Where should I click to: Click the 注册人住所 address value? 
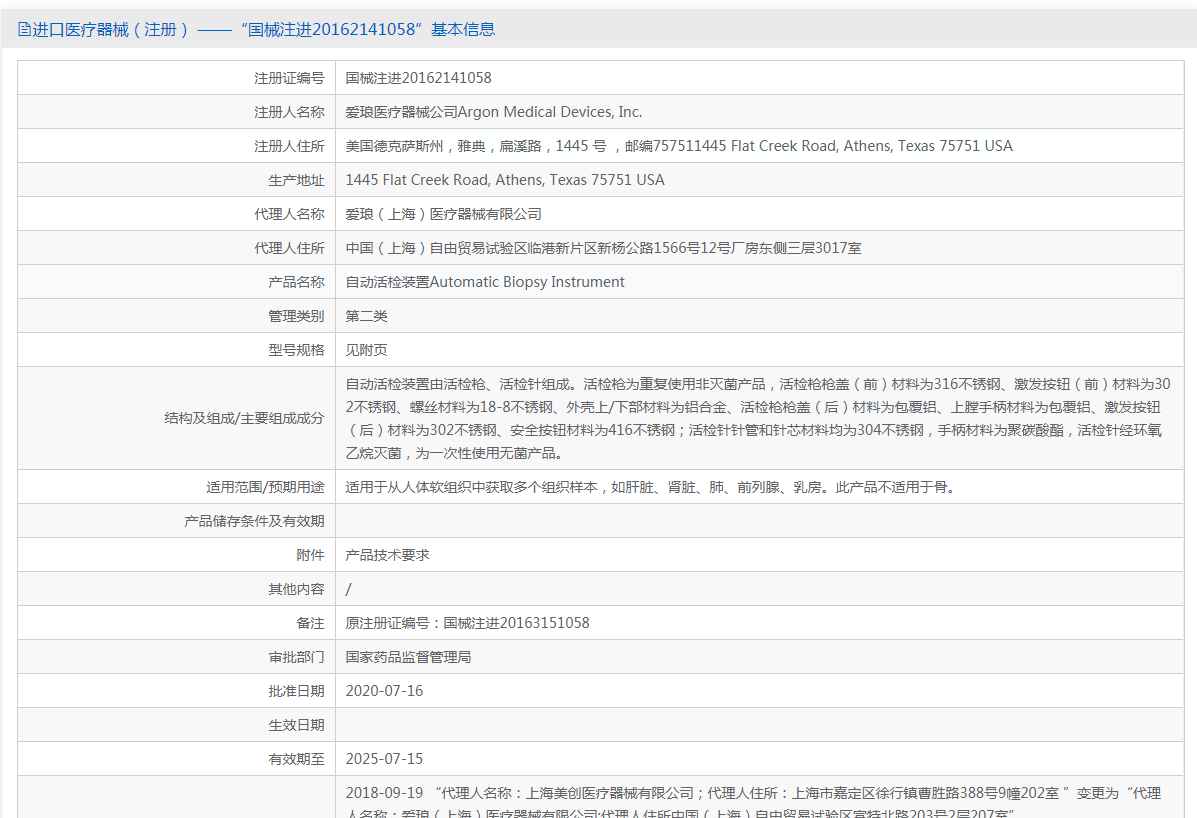(678, 146)
